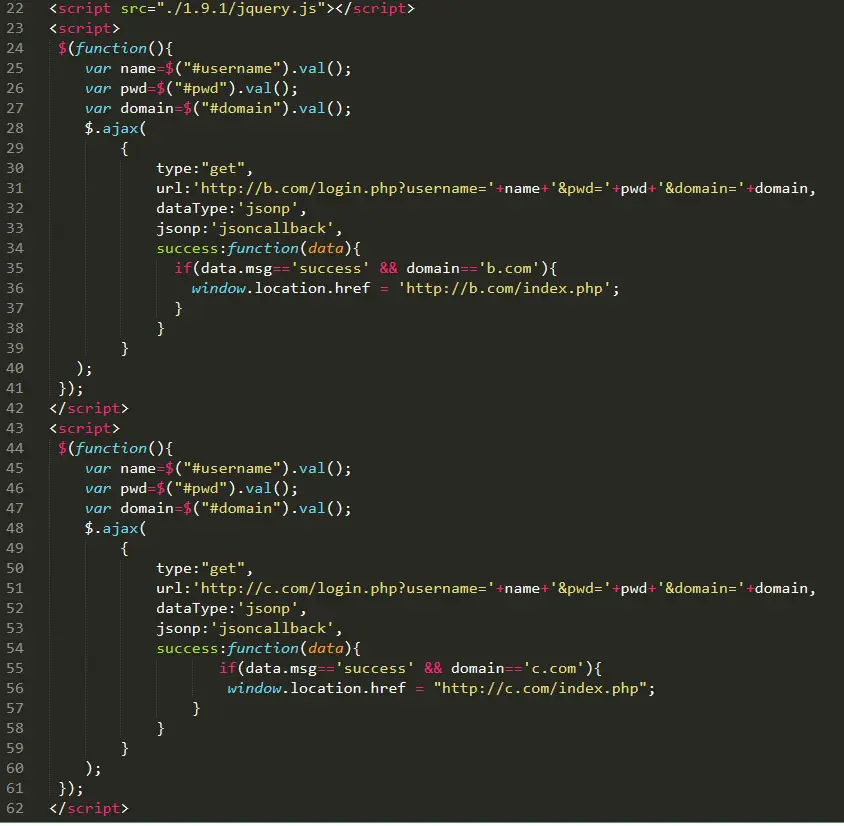Click 'function' keyword on line 24
The width and height of the screenshot is (844, 826).
pos(111,49)
